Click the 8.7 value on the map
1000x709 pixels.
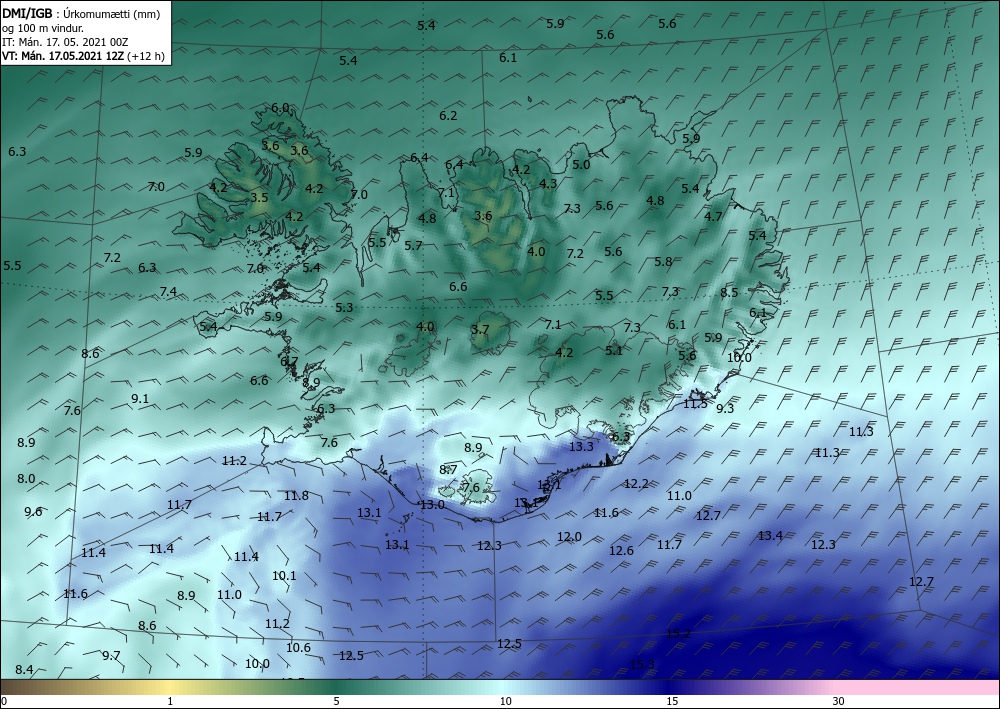pos(448,470)
